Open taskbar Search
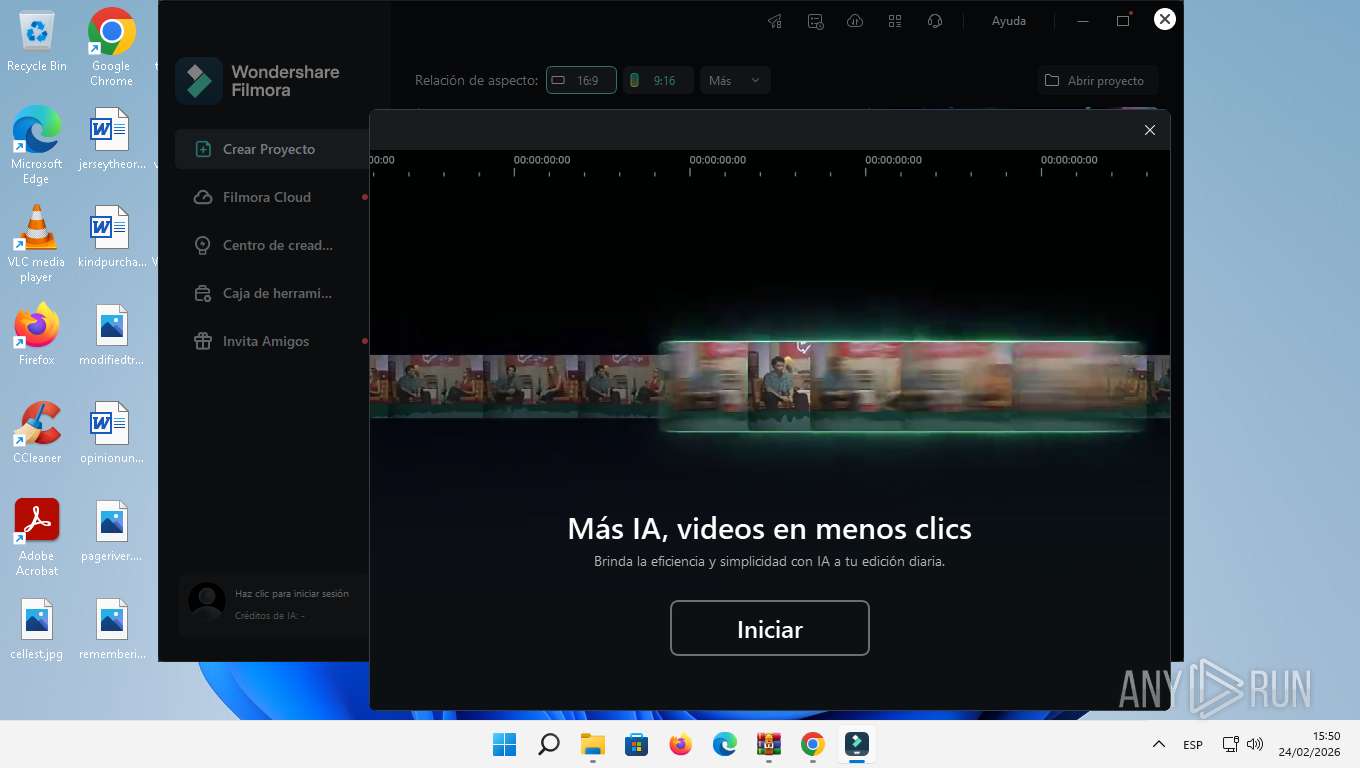 coord(549,744)
